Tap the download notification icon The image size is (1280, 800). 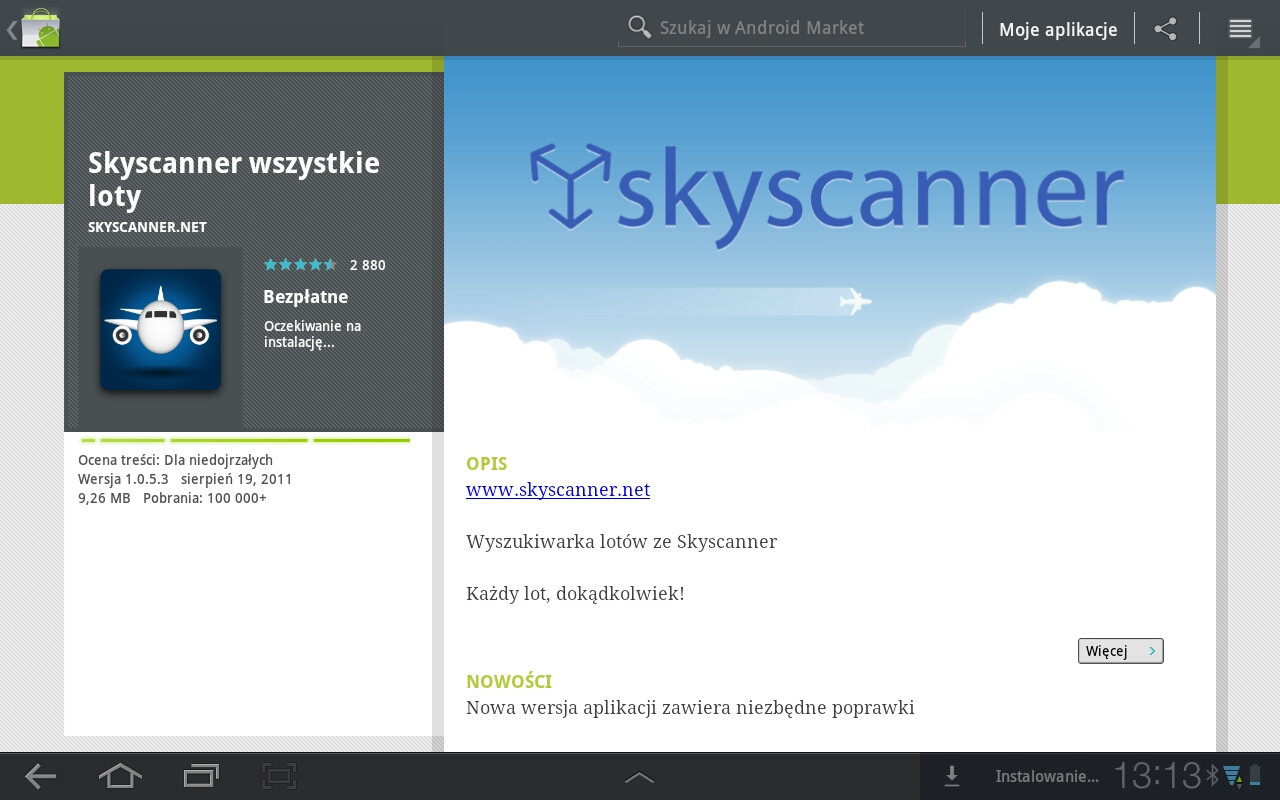coord(952,776)
